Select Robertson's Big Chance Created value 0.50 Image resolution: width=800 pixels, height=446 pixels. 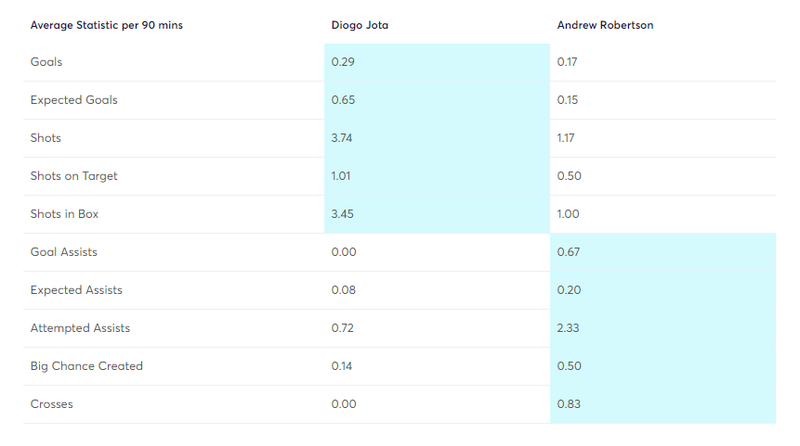[569, 366]
